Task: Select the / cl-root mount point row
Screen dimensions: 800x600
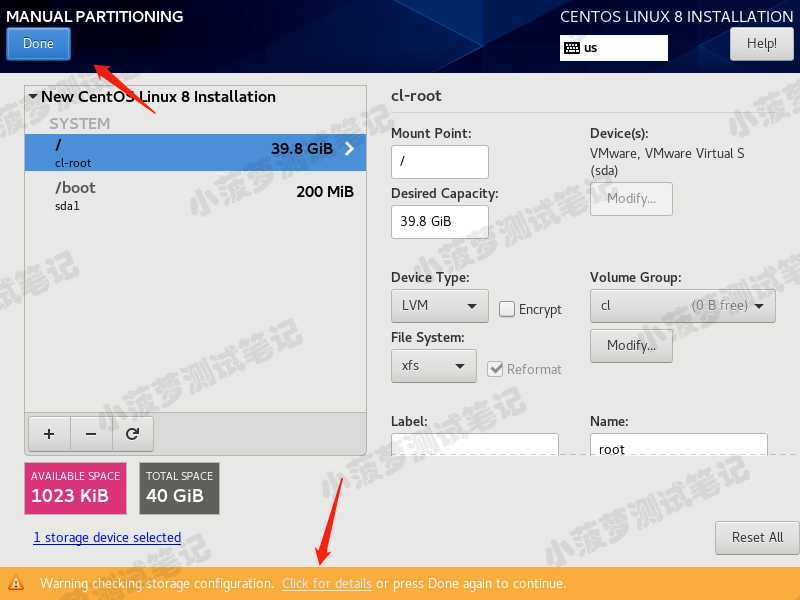Action: (x=195, y=153)
